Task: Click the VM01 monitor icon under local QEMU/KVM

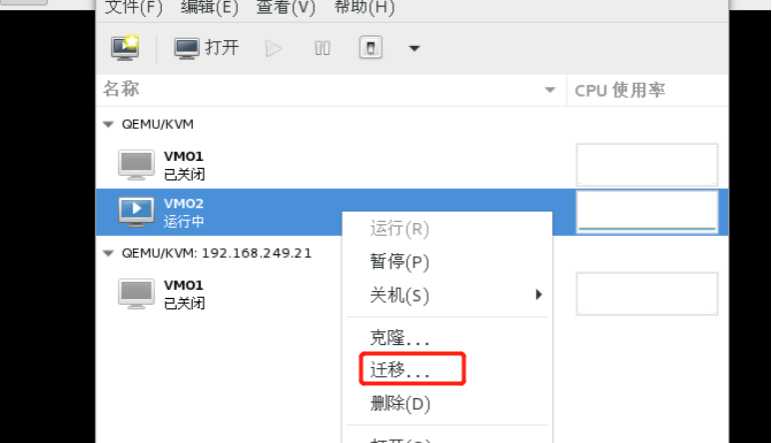Action: point(136,165)
